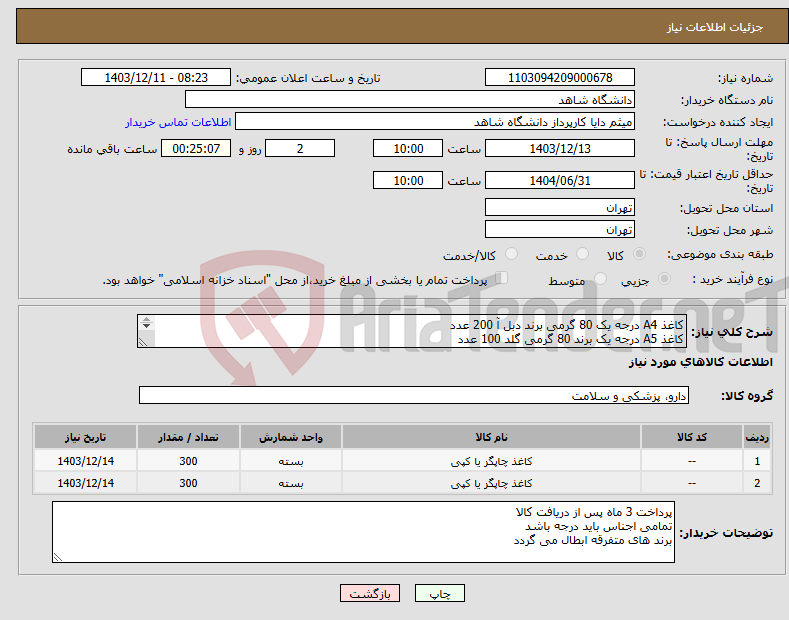This screenshot has height=620, width=789.
Task: Click quantity 300 in row 1
Action: tap(188, 461)
